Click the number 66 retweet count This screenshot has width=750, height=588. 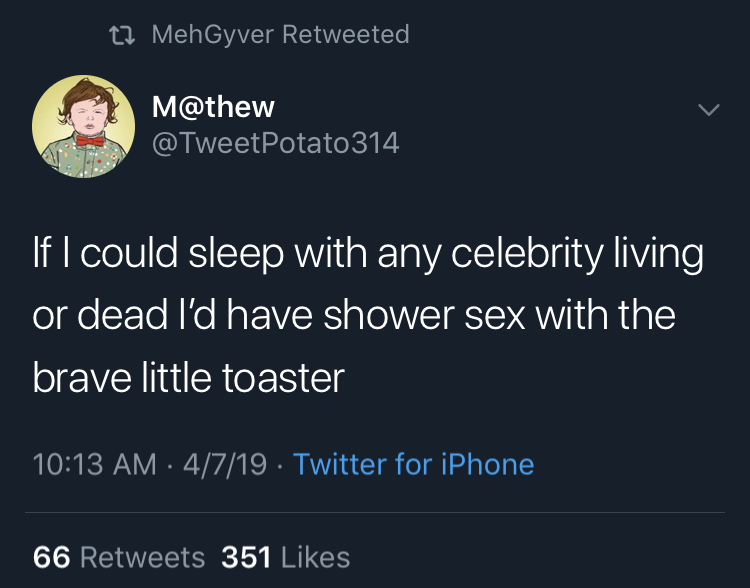tap(50, 557)
